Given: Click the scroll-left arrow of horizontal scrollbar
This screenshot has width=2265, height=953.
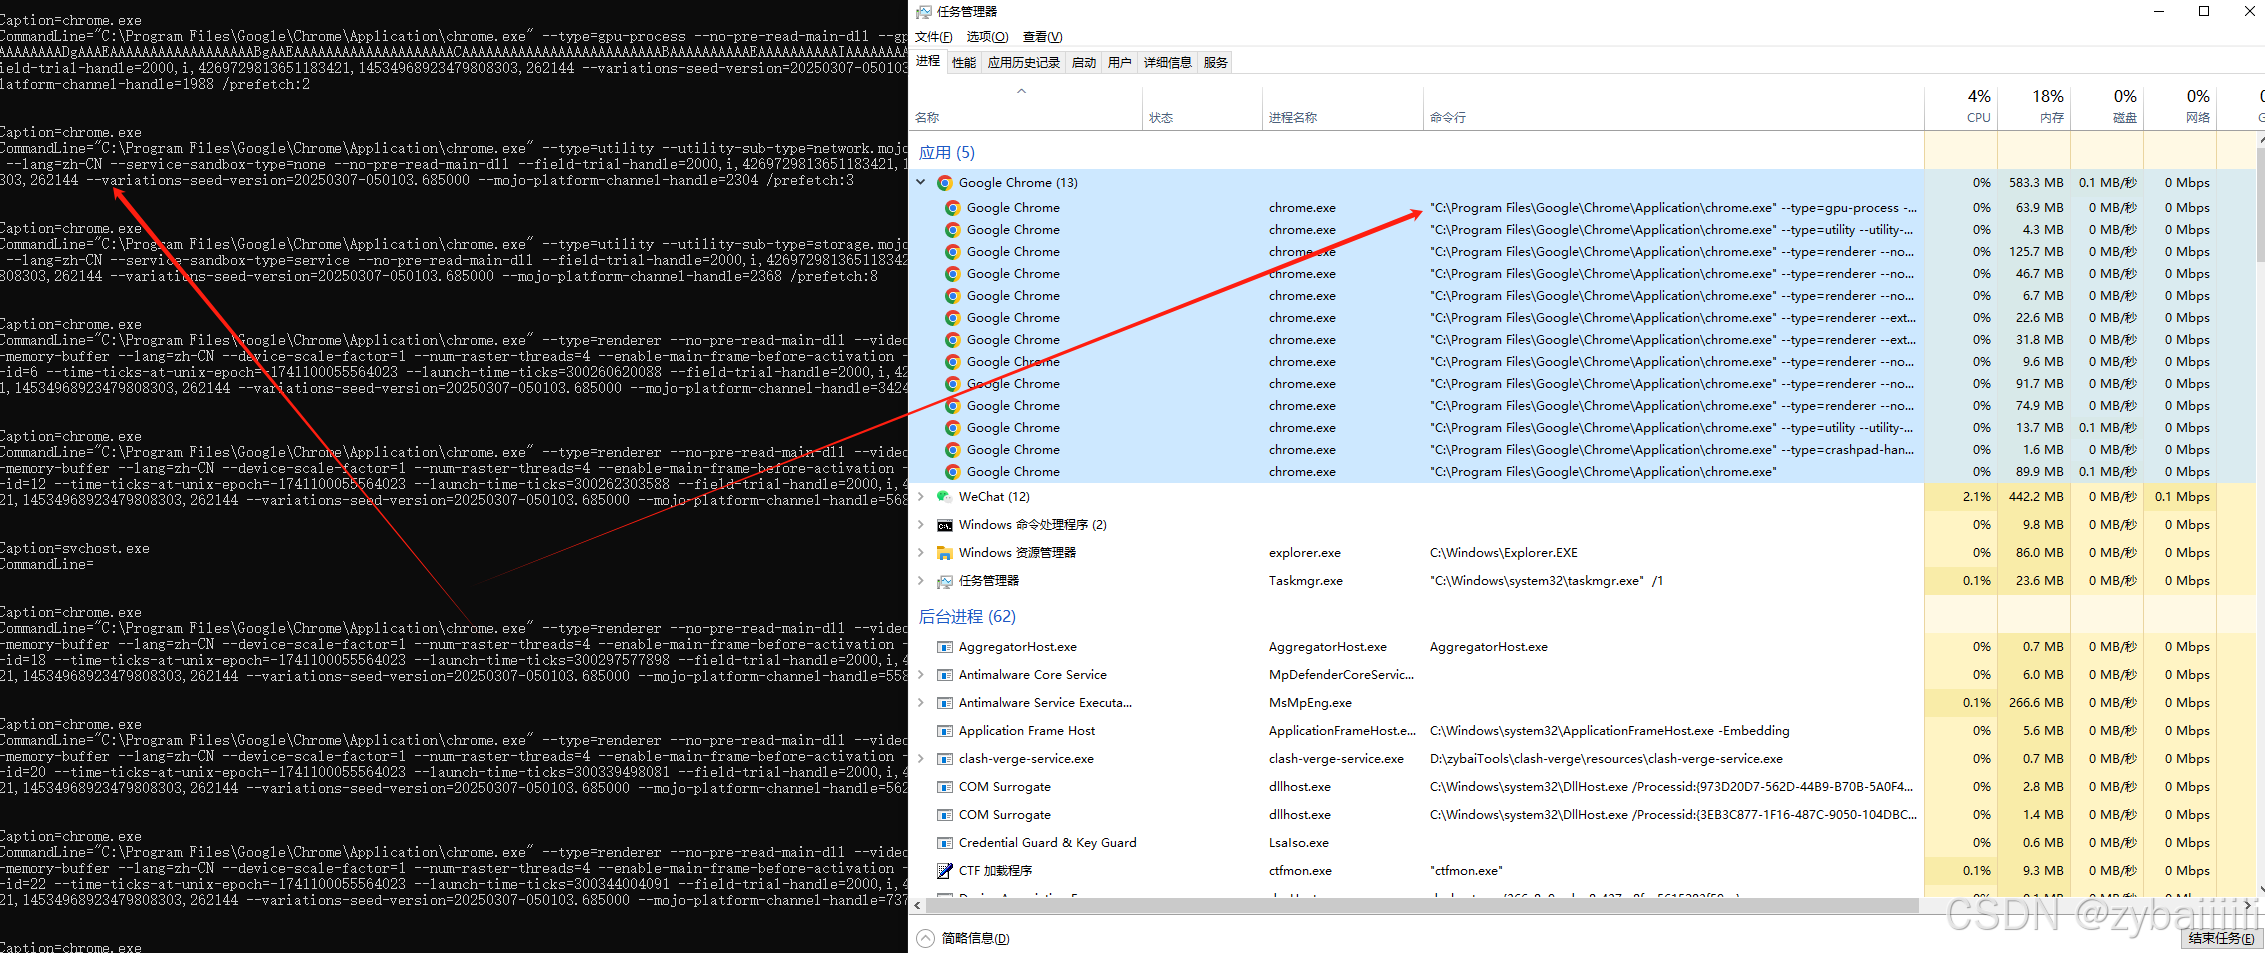Looking at the screenshot, I should click(x=917, y=905).
